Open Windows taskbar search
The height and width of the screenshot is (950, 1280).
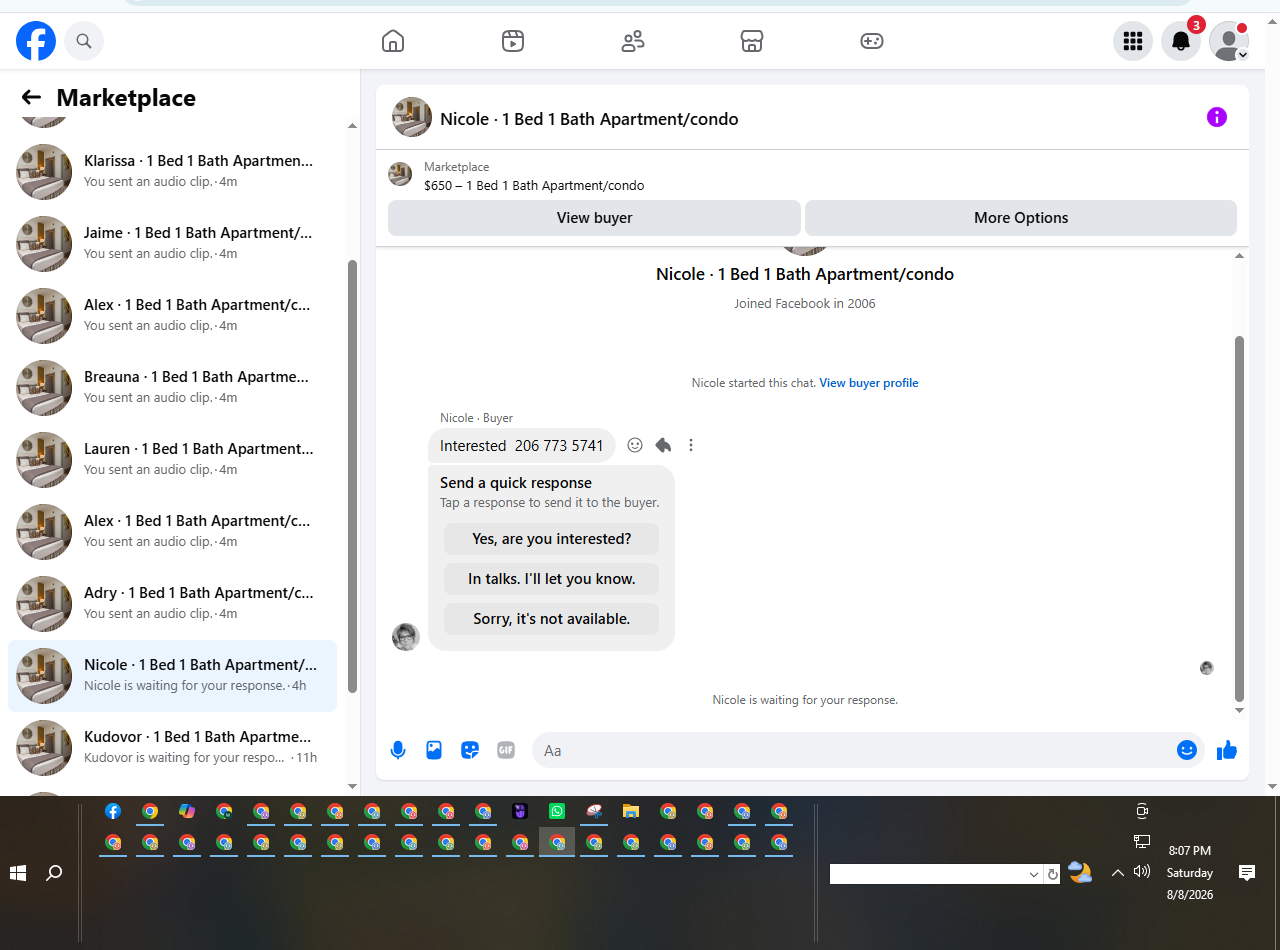click(54, 873)
